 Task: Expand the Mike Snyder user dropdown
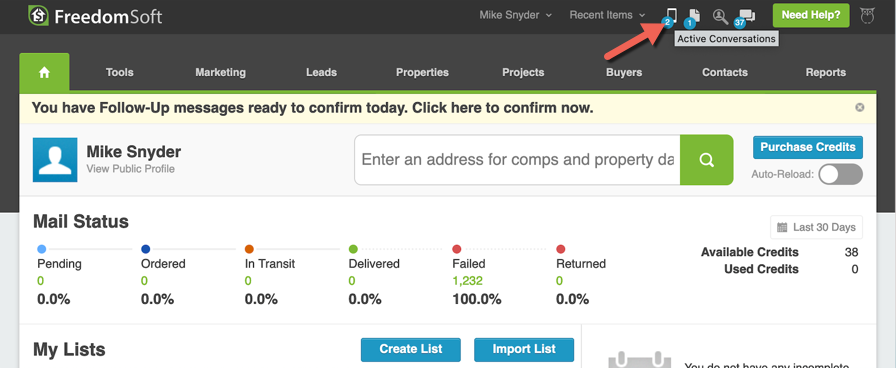coord(516,15)
